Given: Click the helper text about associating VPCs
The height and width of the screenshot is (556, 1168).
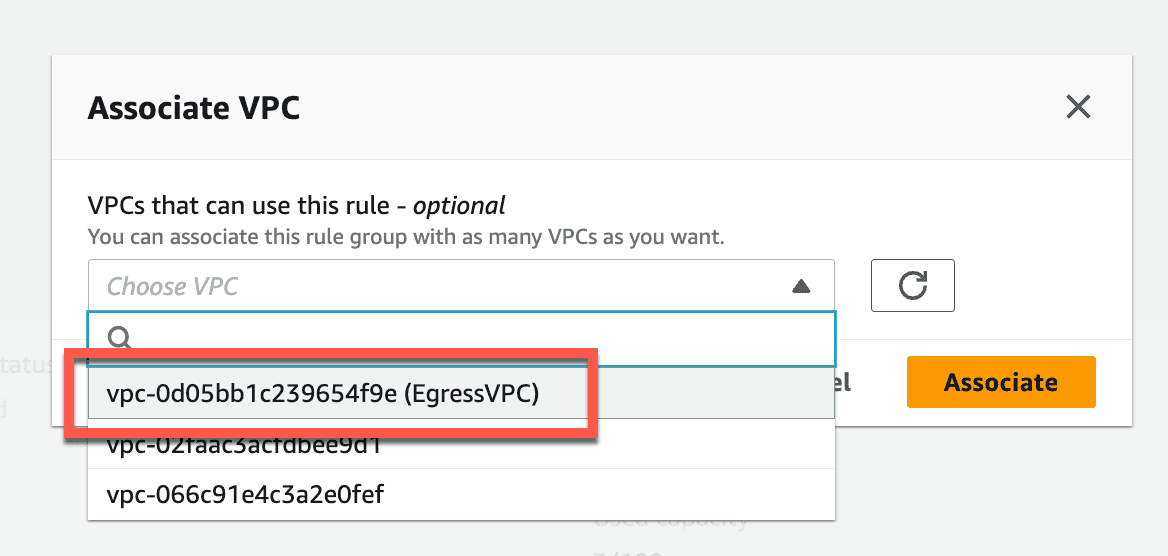Looking at the screenshot, I should coord(406,238).
